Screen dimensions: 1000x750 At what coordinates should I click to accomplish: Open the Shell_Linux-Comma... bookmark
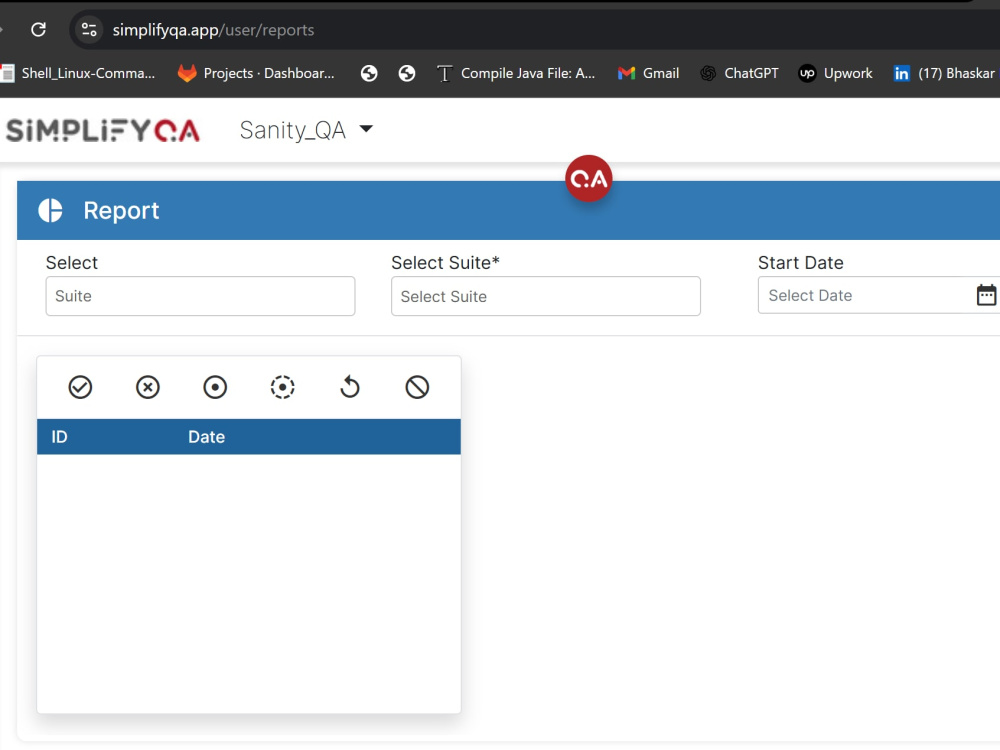pos(78,73)
